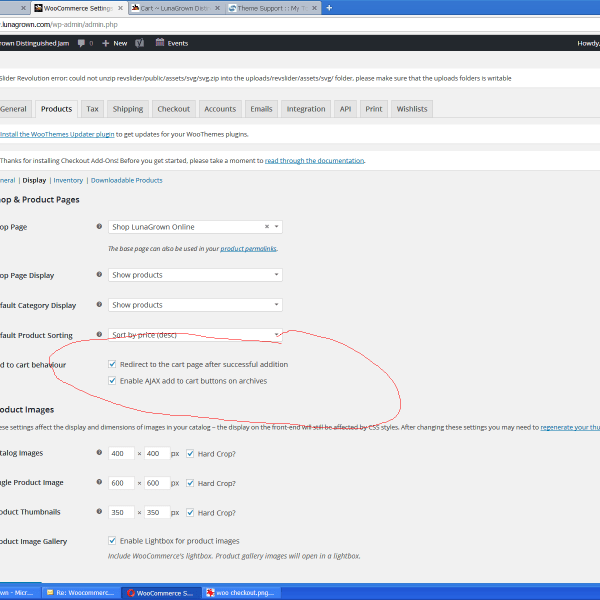Switch to the Accounts settings tab
This screenshot has width=600, height=600.
[220, 109]
